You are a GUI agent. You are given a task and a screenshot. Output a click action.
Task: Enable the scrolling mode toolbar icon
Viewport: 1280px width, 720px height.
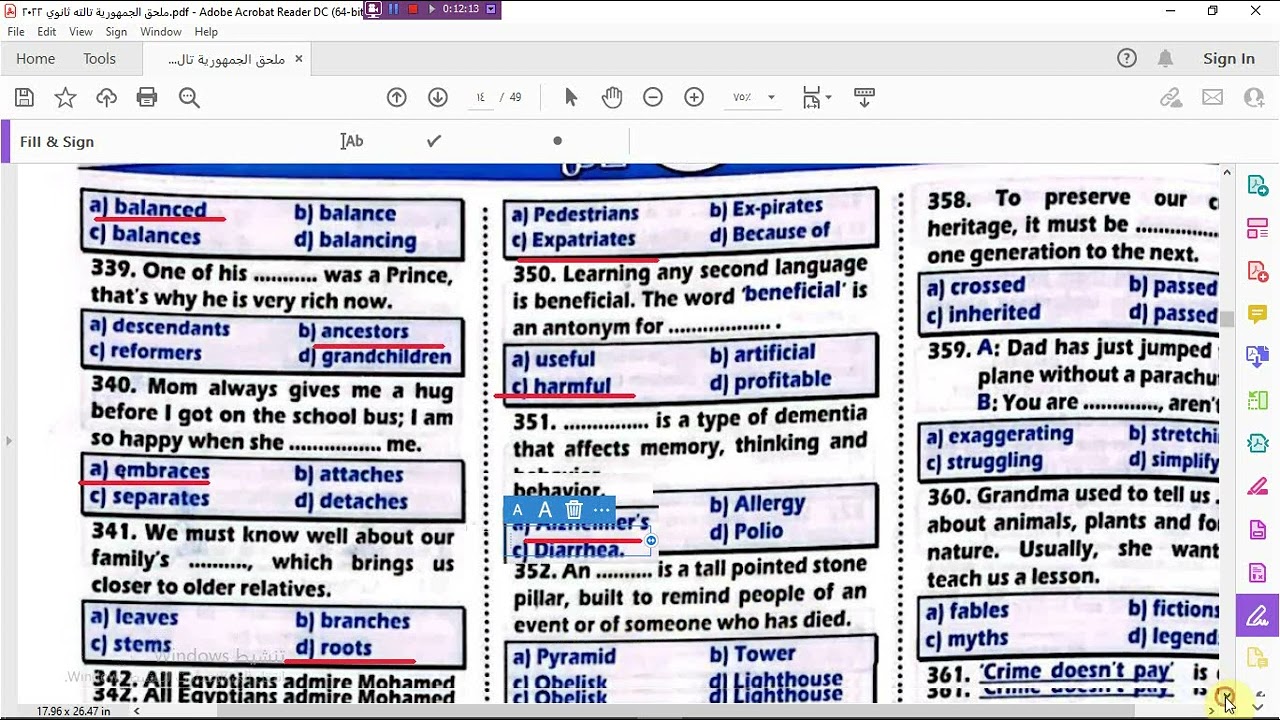(864, 97)
